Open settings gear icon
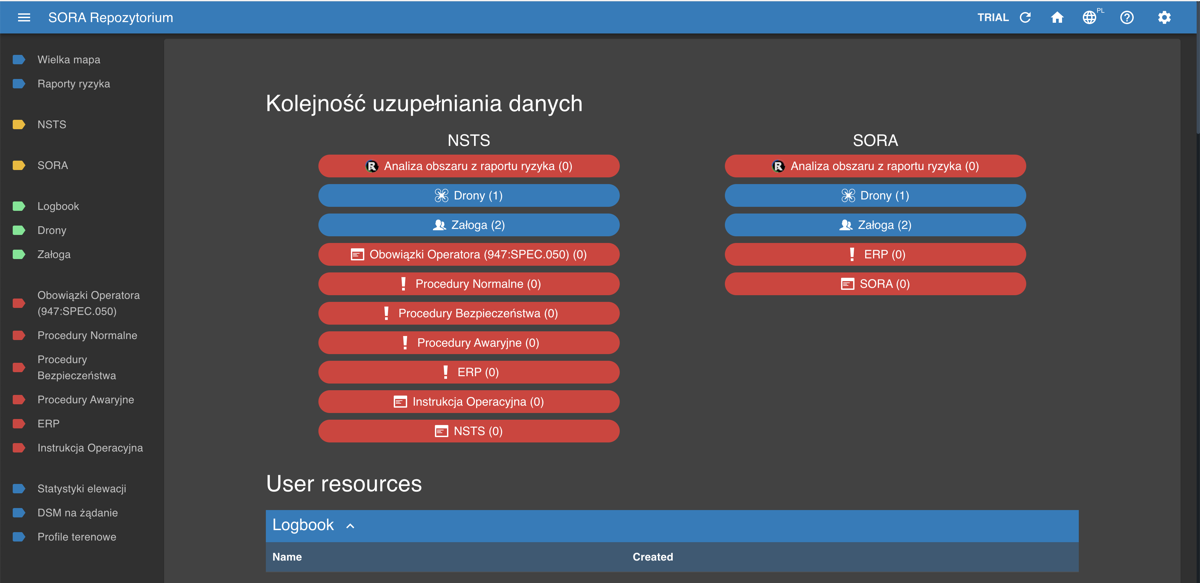Viewport: 1200px width, 583px height. [1164, 18]
